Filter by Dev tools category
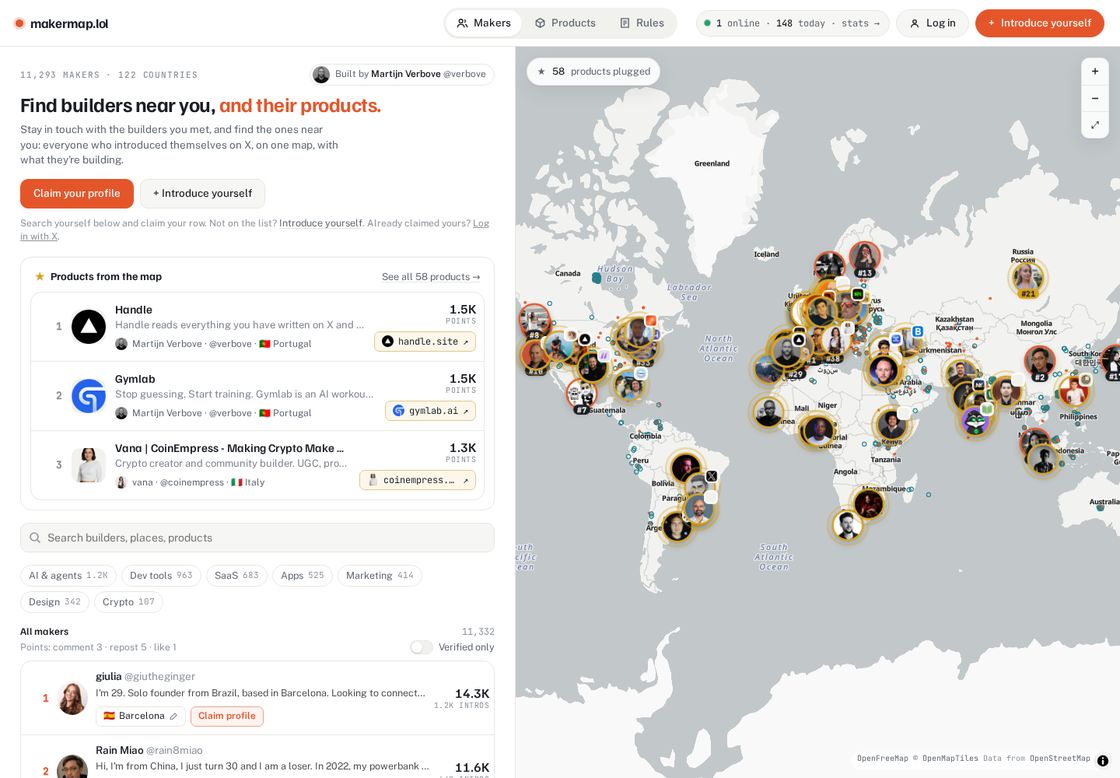Viewport: 1120px width, 778px height. pyautogui.click(x=161, y=575)
